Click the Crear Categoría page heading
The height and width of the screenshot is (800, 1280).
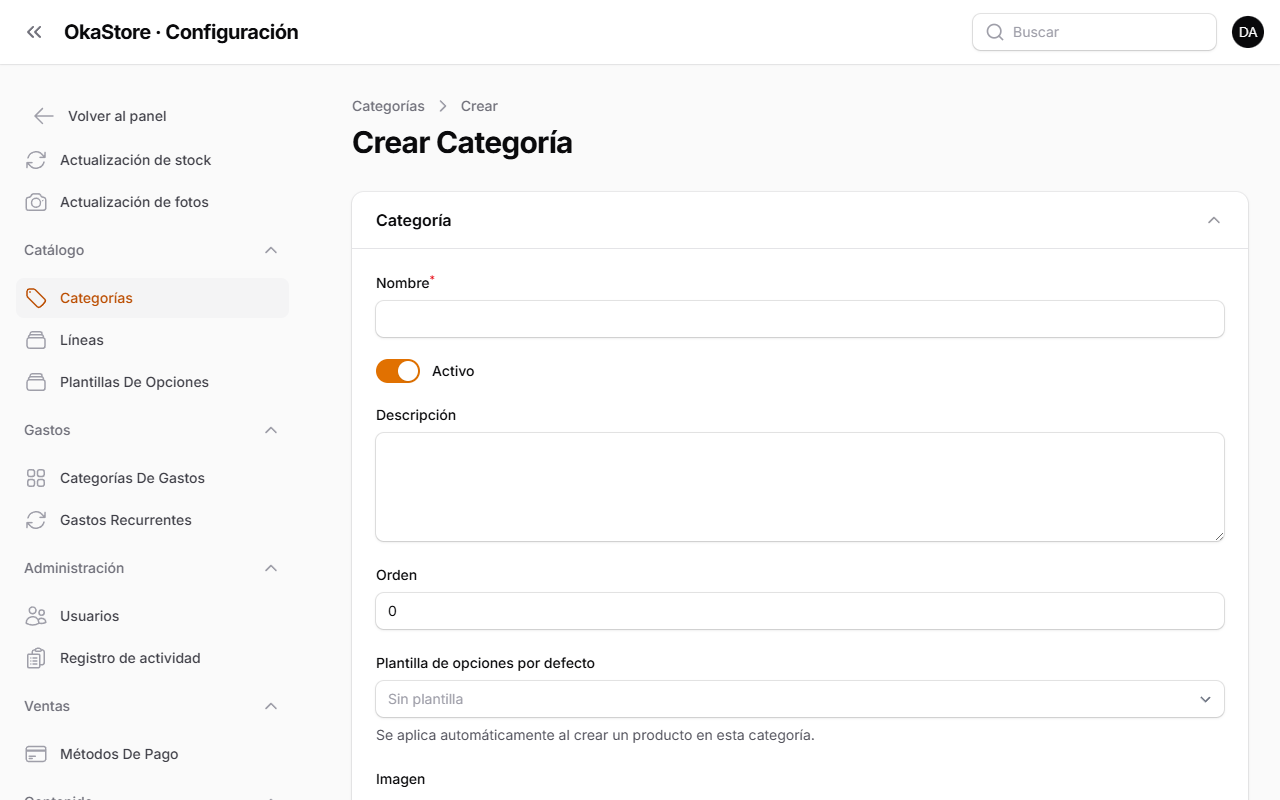[462, 143]
